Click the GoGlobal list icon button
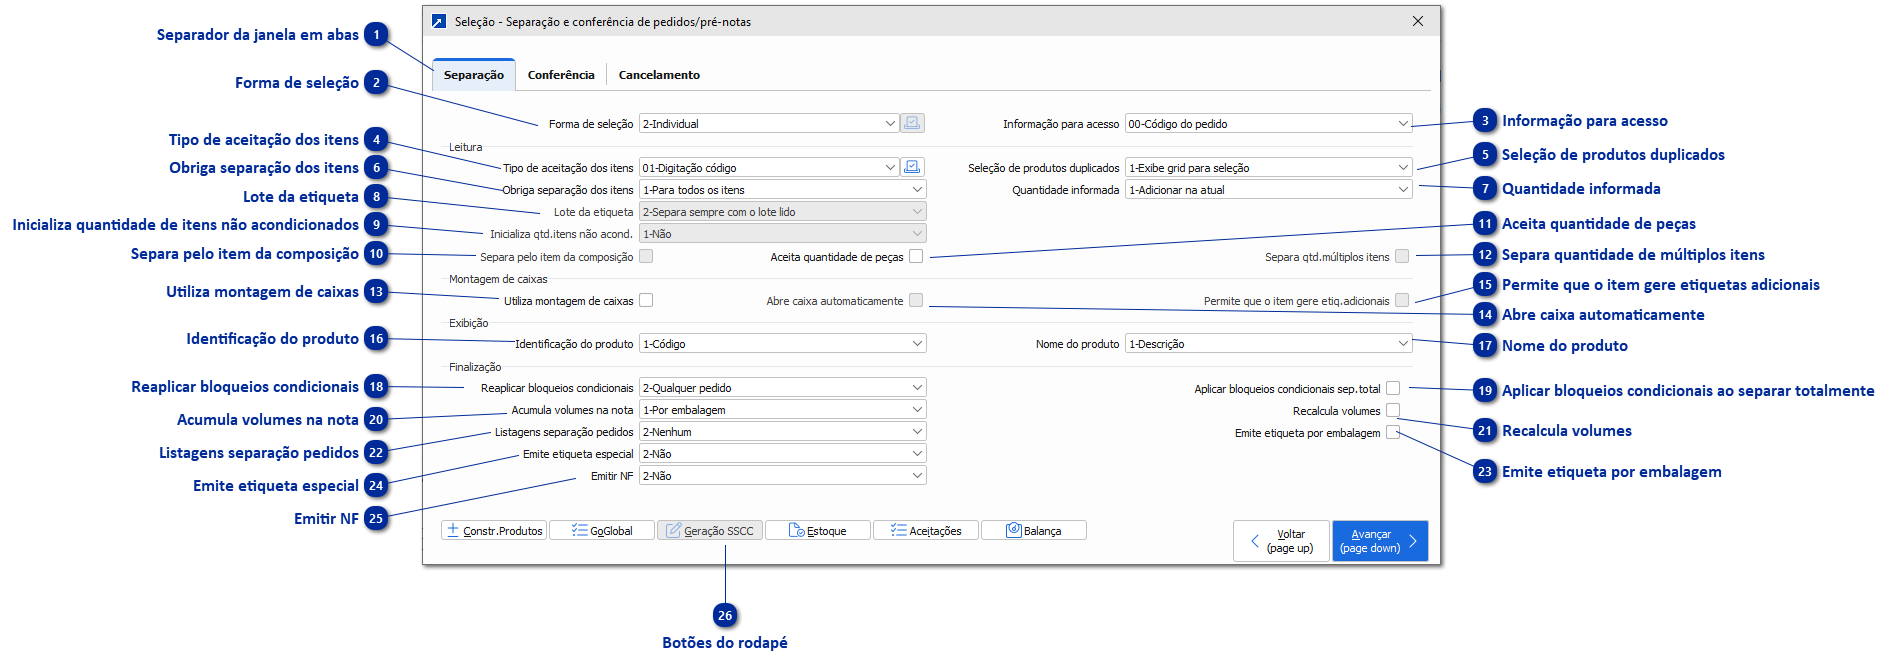Screen dimensions: 1891x669 point(602,531)
